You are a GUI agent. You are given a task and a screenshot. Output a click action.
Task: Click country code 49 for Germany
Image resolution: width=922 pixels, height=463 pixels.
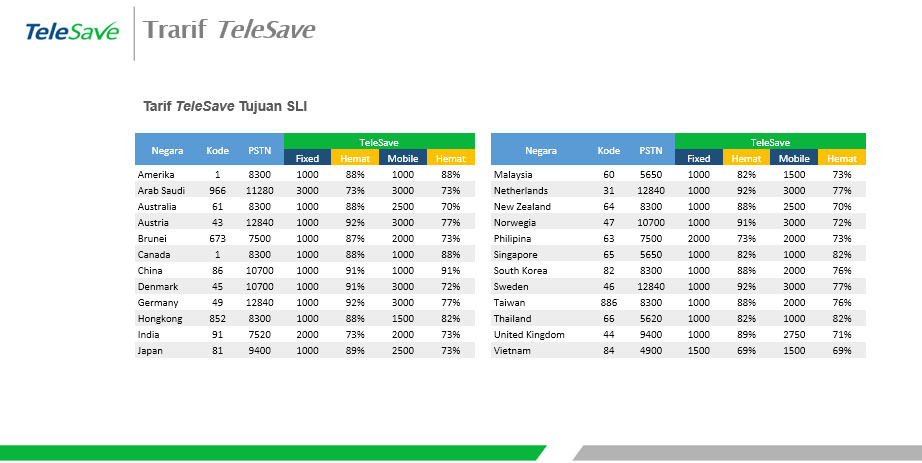pos(218,302)
